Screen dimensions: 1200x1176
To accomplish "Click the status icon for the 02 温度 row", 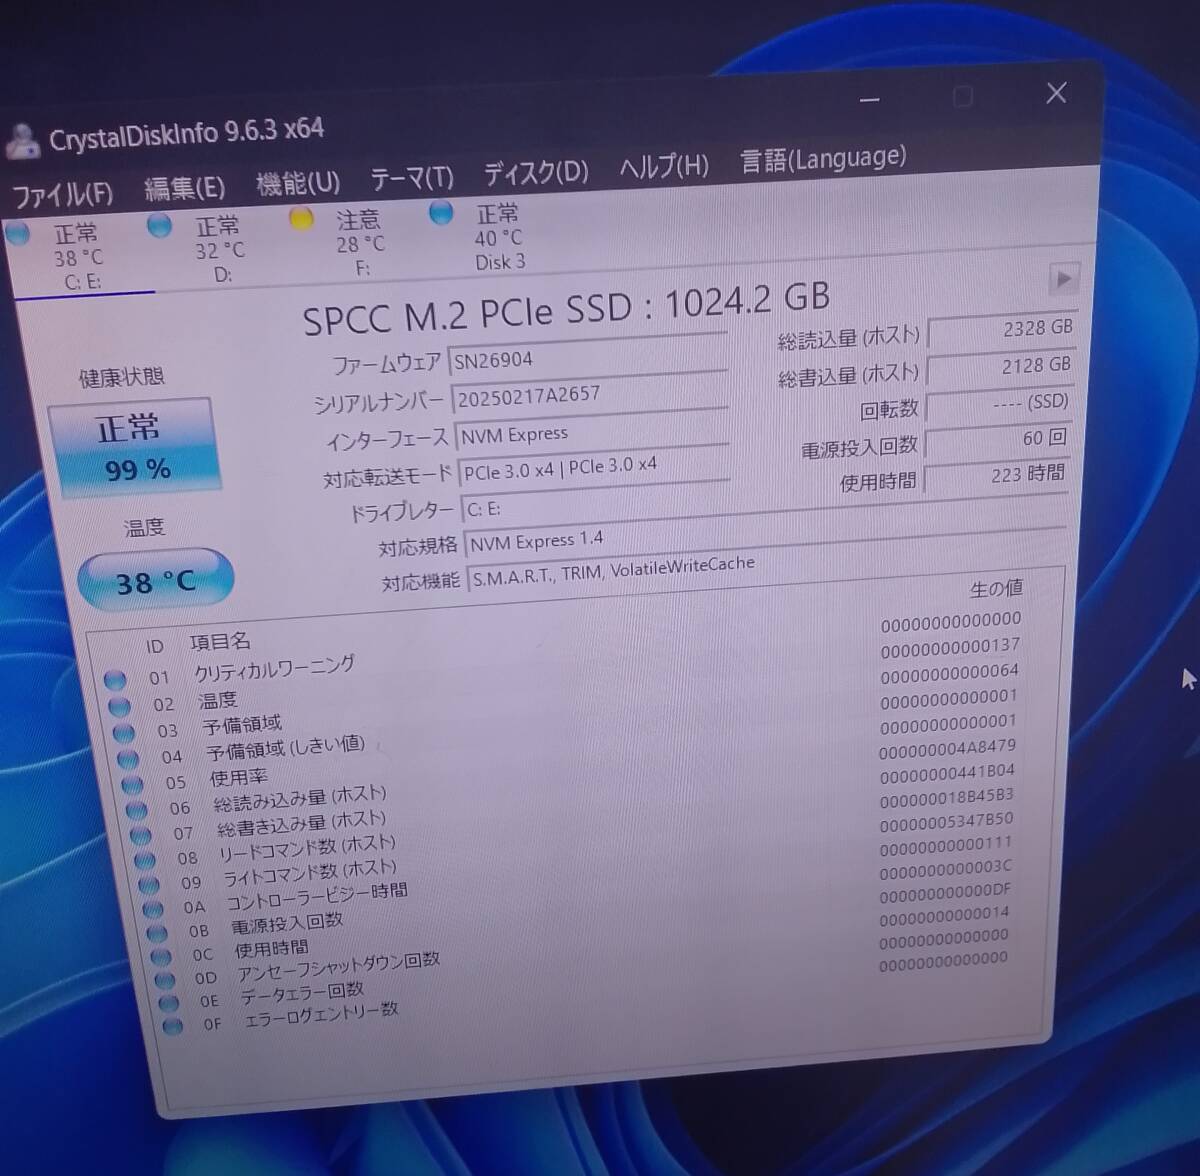I will (120, 706).
